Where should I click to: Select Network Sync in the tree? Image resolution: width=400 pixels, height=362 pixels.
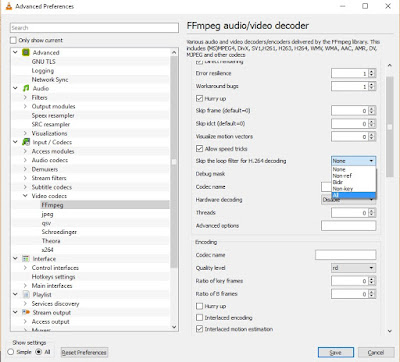(50, 79)
